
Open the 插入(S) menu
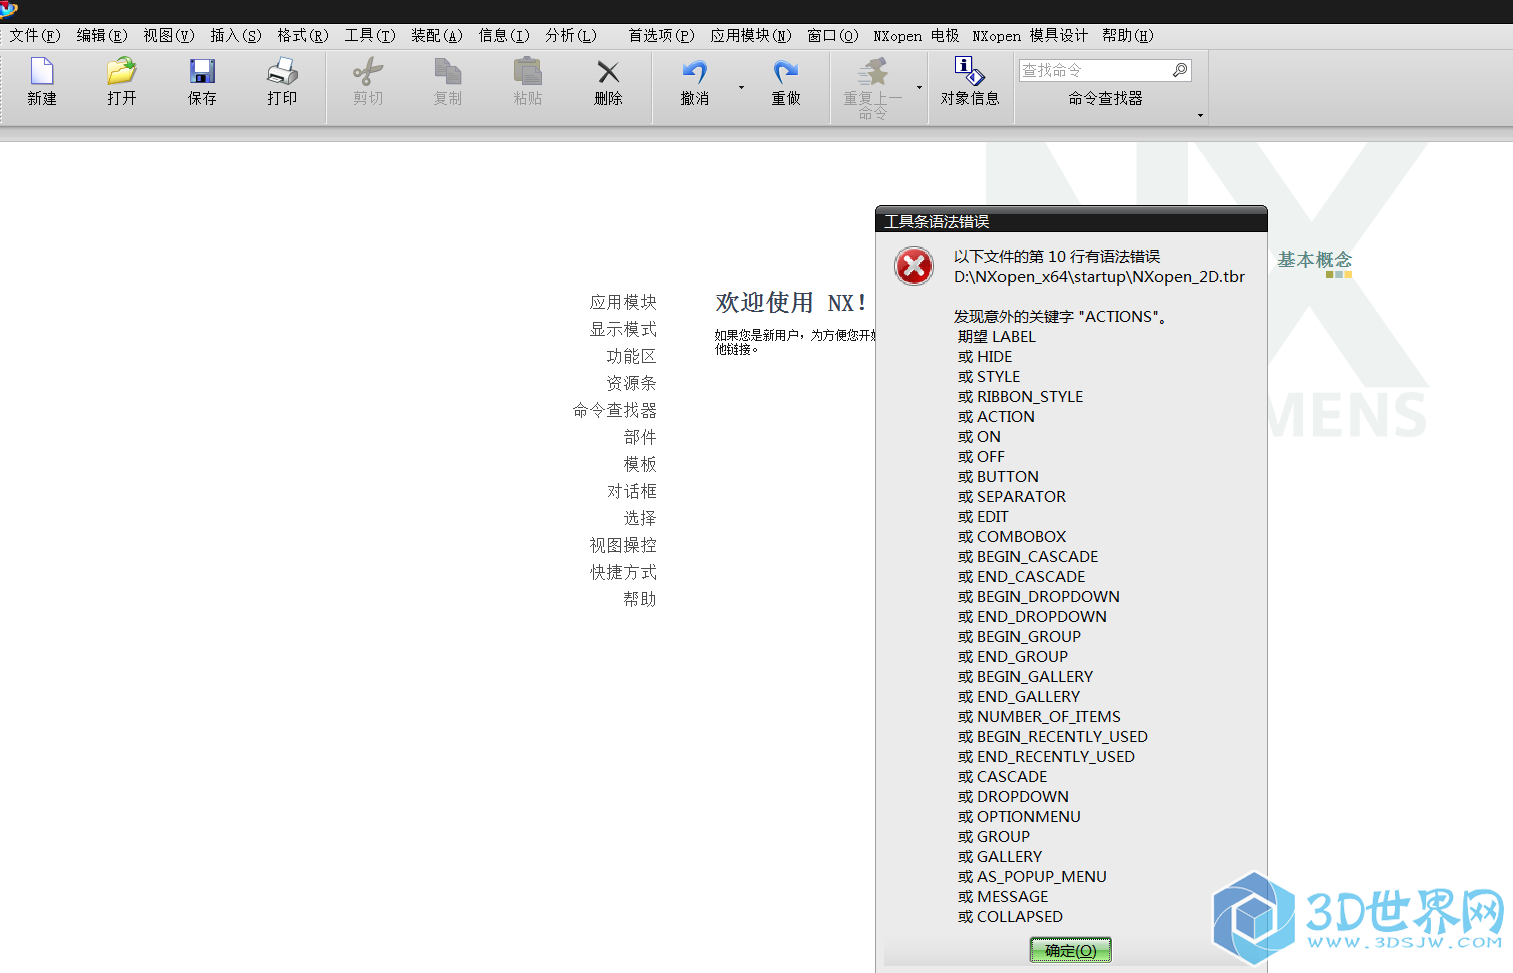tap(236, 36)
